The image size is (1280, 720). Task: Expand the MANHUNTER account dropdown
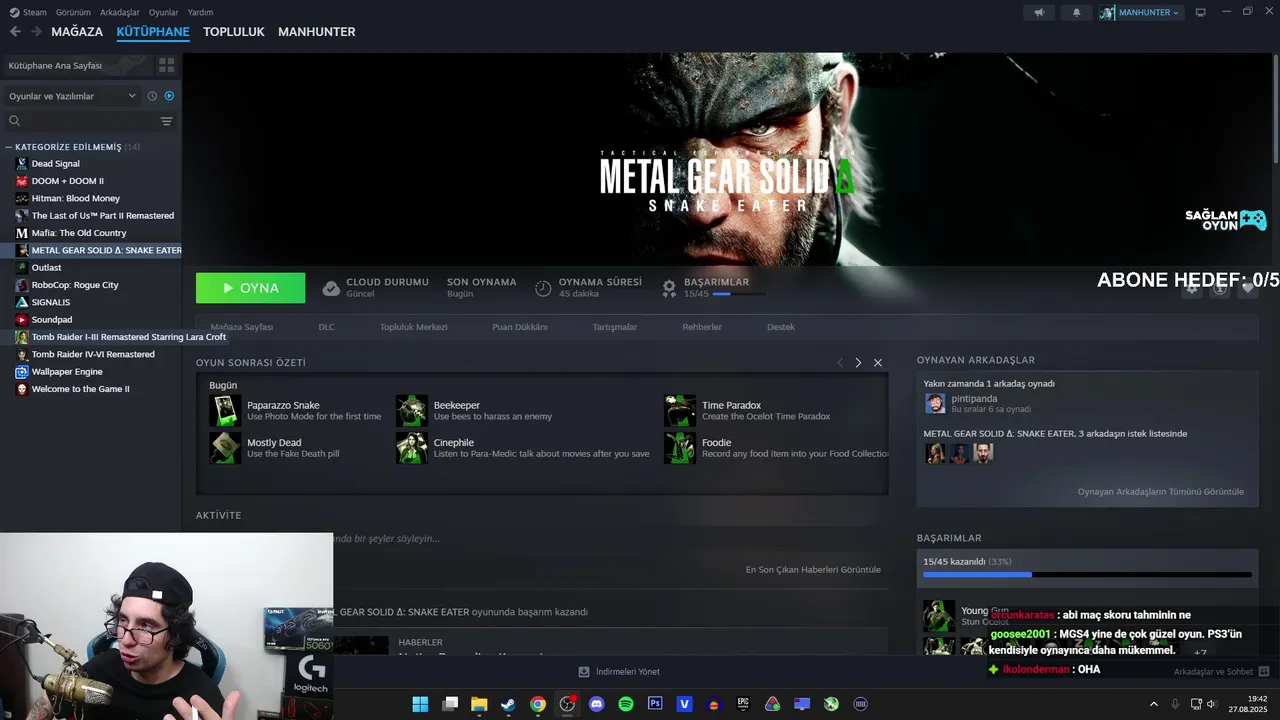[1140, 12]
